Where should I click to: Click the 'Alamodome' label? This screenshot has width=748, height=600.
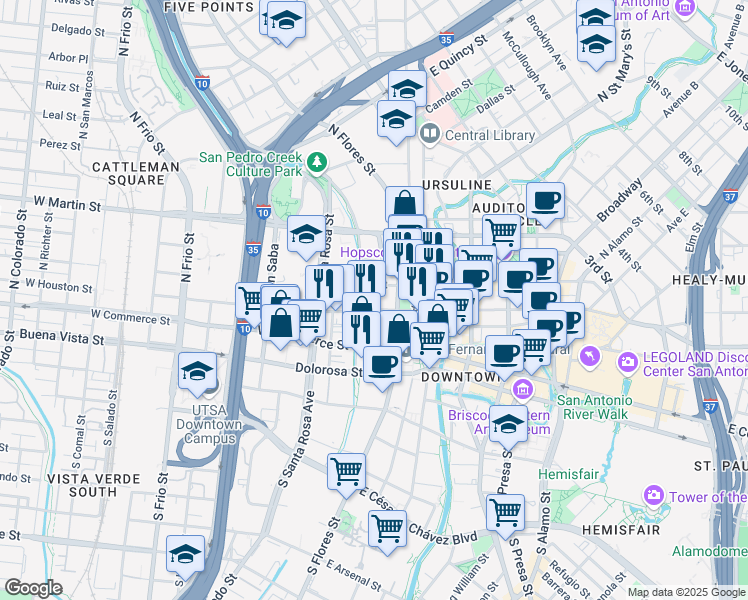[x=710, y=551]
